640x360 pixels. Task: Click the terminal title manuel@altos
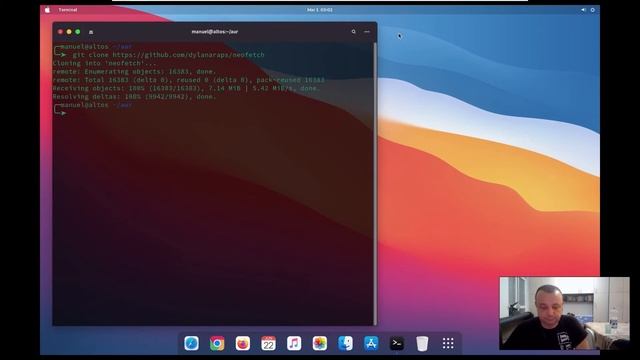(x=215, y=31)
